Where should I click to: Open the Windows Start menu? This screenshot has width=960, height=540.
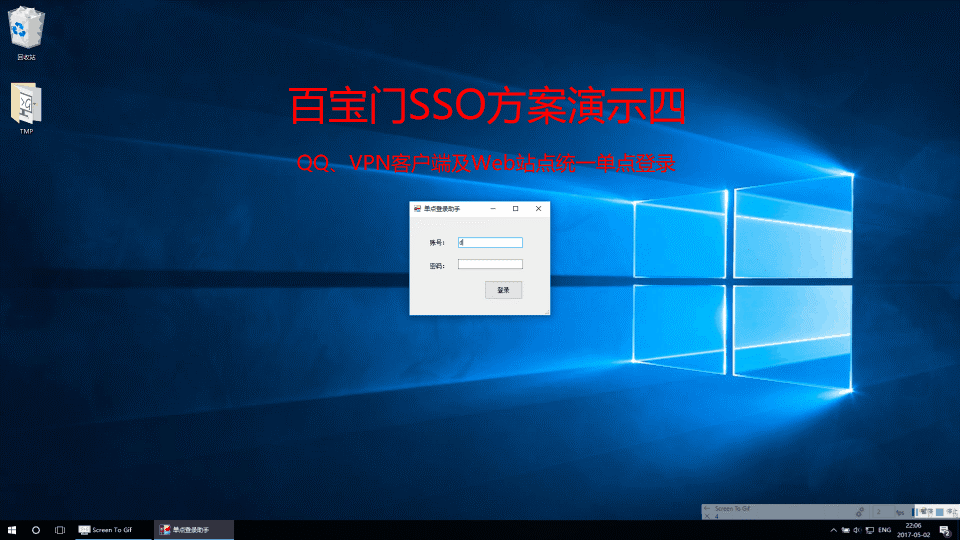point(12,530)
